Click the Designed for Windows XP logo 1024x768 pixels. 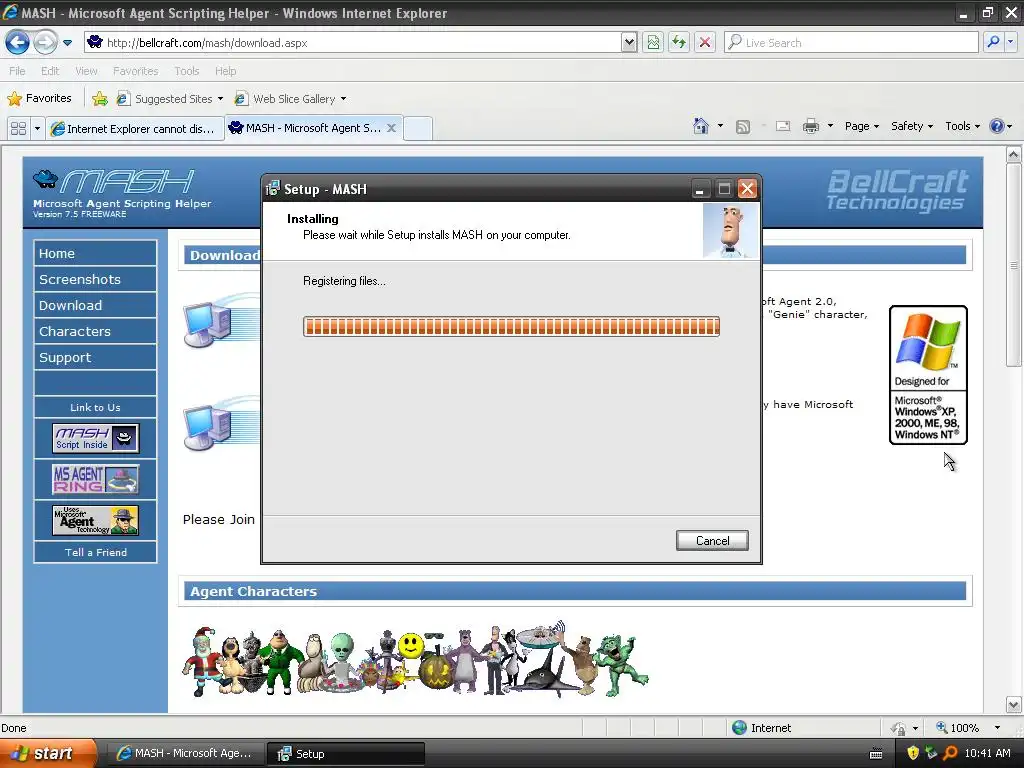click(928, 375)
